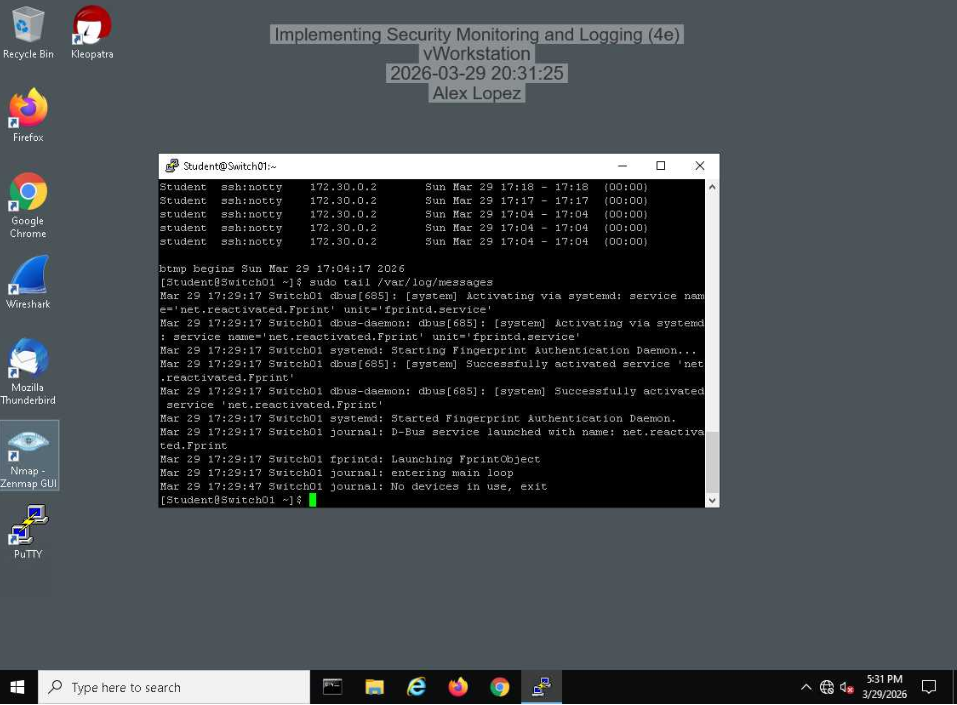
Task: Open the Command Prompt taskbar icon
Action: pos(332,687)
